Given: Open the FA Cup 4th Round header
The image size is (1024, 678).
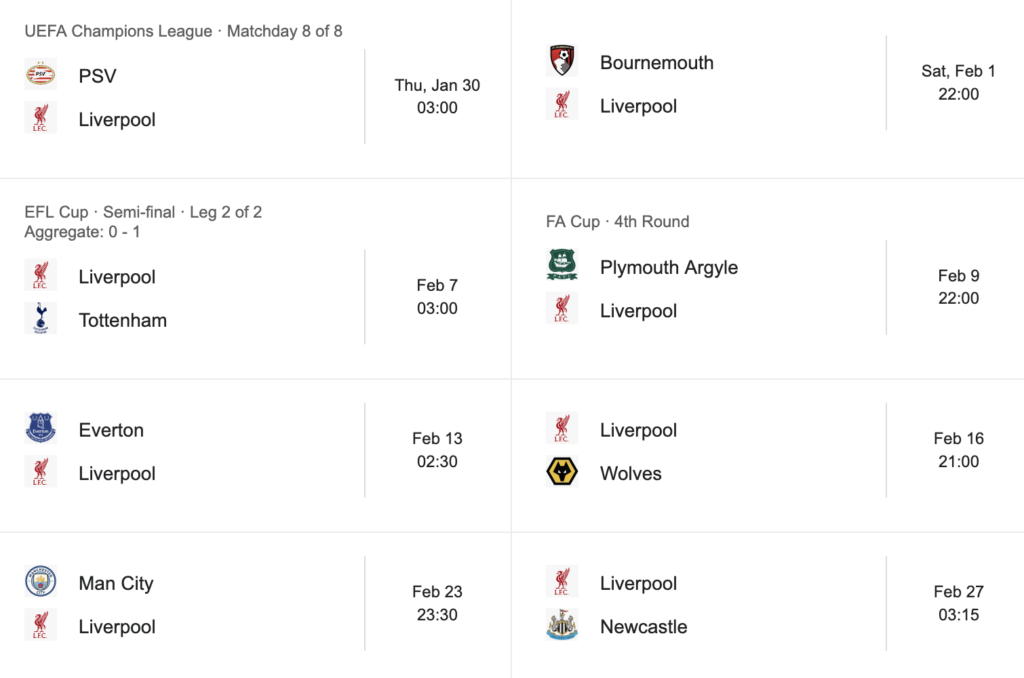Looking at the screenshot, I should click(617, 221).
